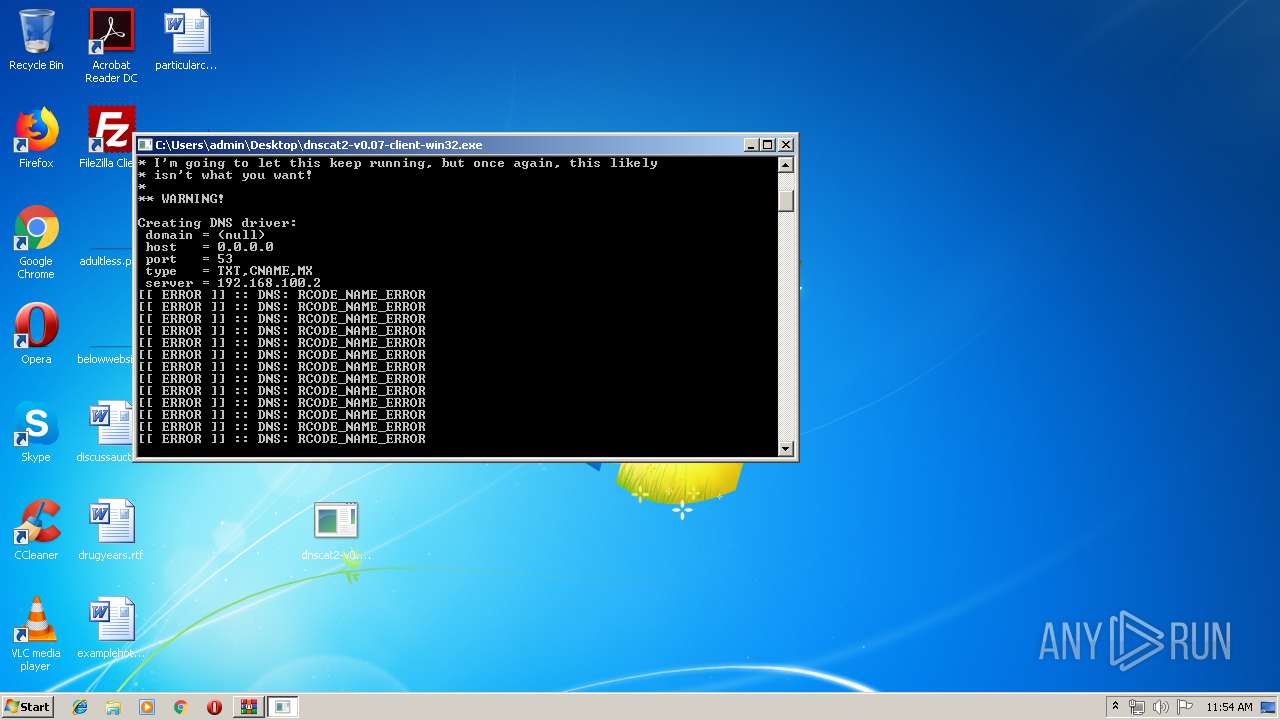This screenshot has height=720, width=1280.
Task: Click the console vertical scrollbar thumb
Action: (786, 199)
